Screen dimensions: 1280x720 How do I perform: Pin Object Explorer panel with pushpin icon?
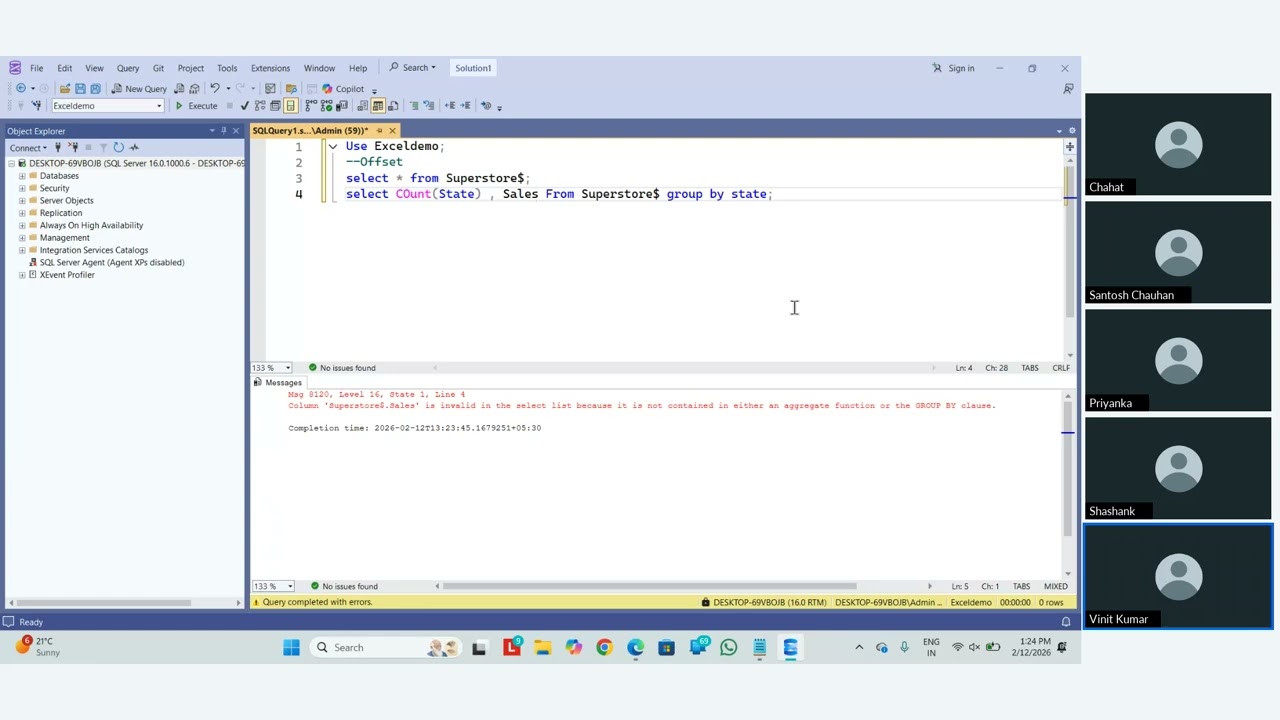(x=223, y=131)
